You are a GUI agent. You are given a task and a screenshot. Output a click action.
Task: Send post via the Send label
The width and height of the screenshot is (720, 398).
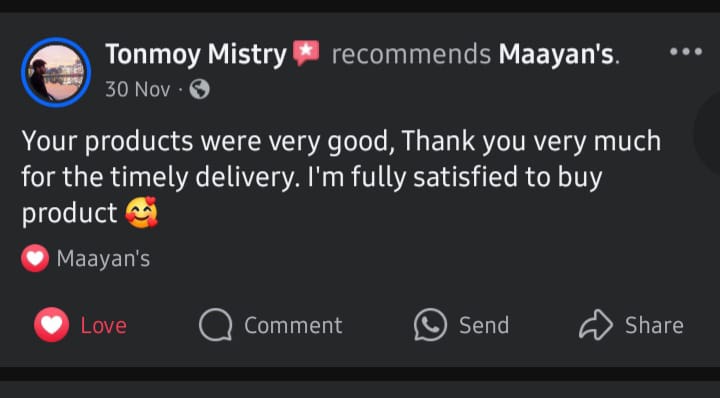pos(484,325)
